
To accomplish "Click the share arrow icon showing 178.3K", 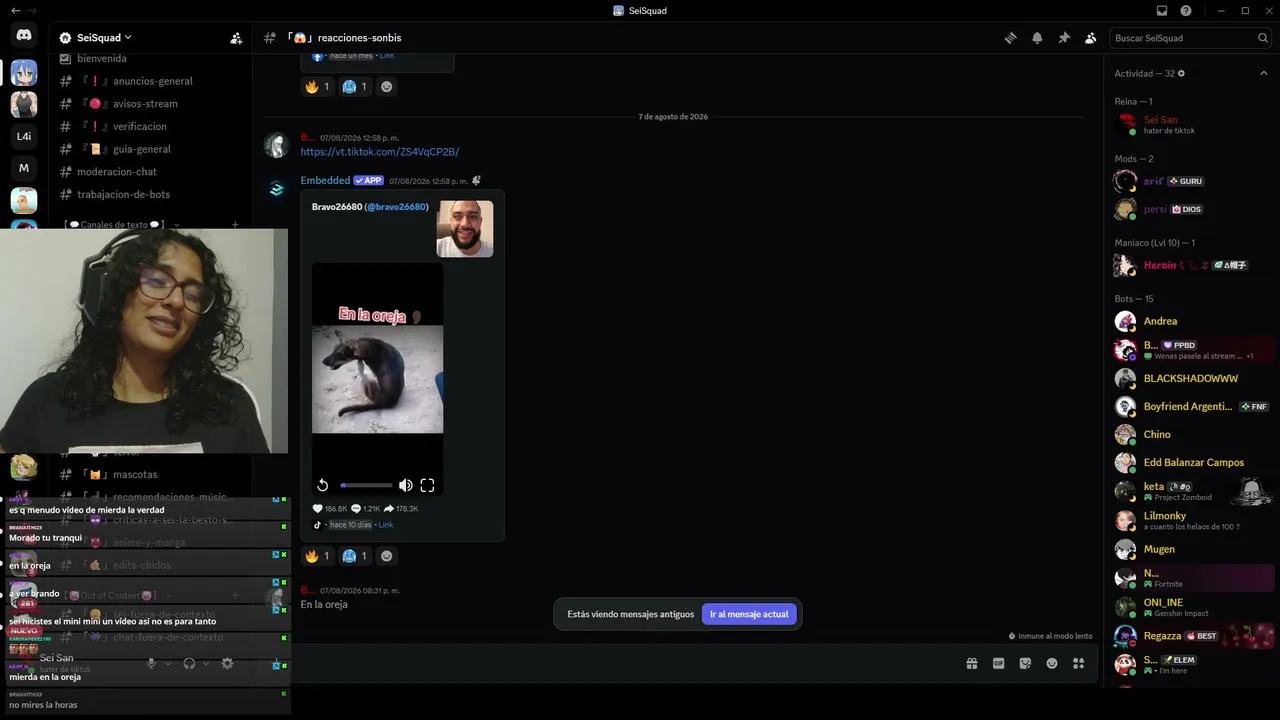I will 389,508.
